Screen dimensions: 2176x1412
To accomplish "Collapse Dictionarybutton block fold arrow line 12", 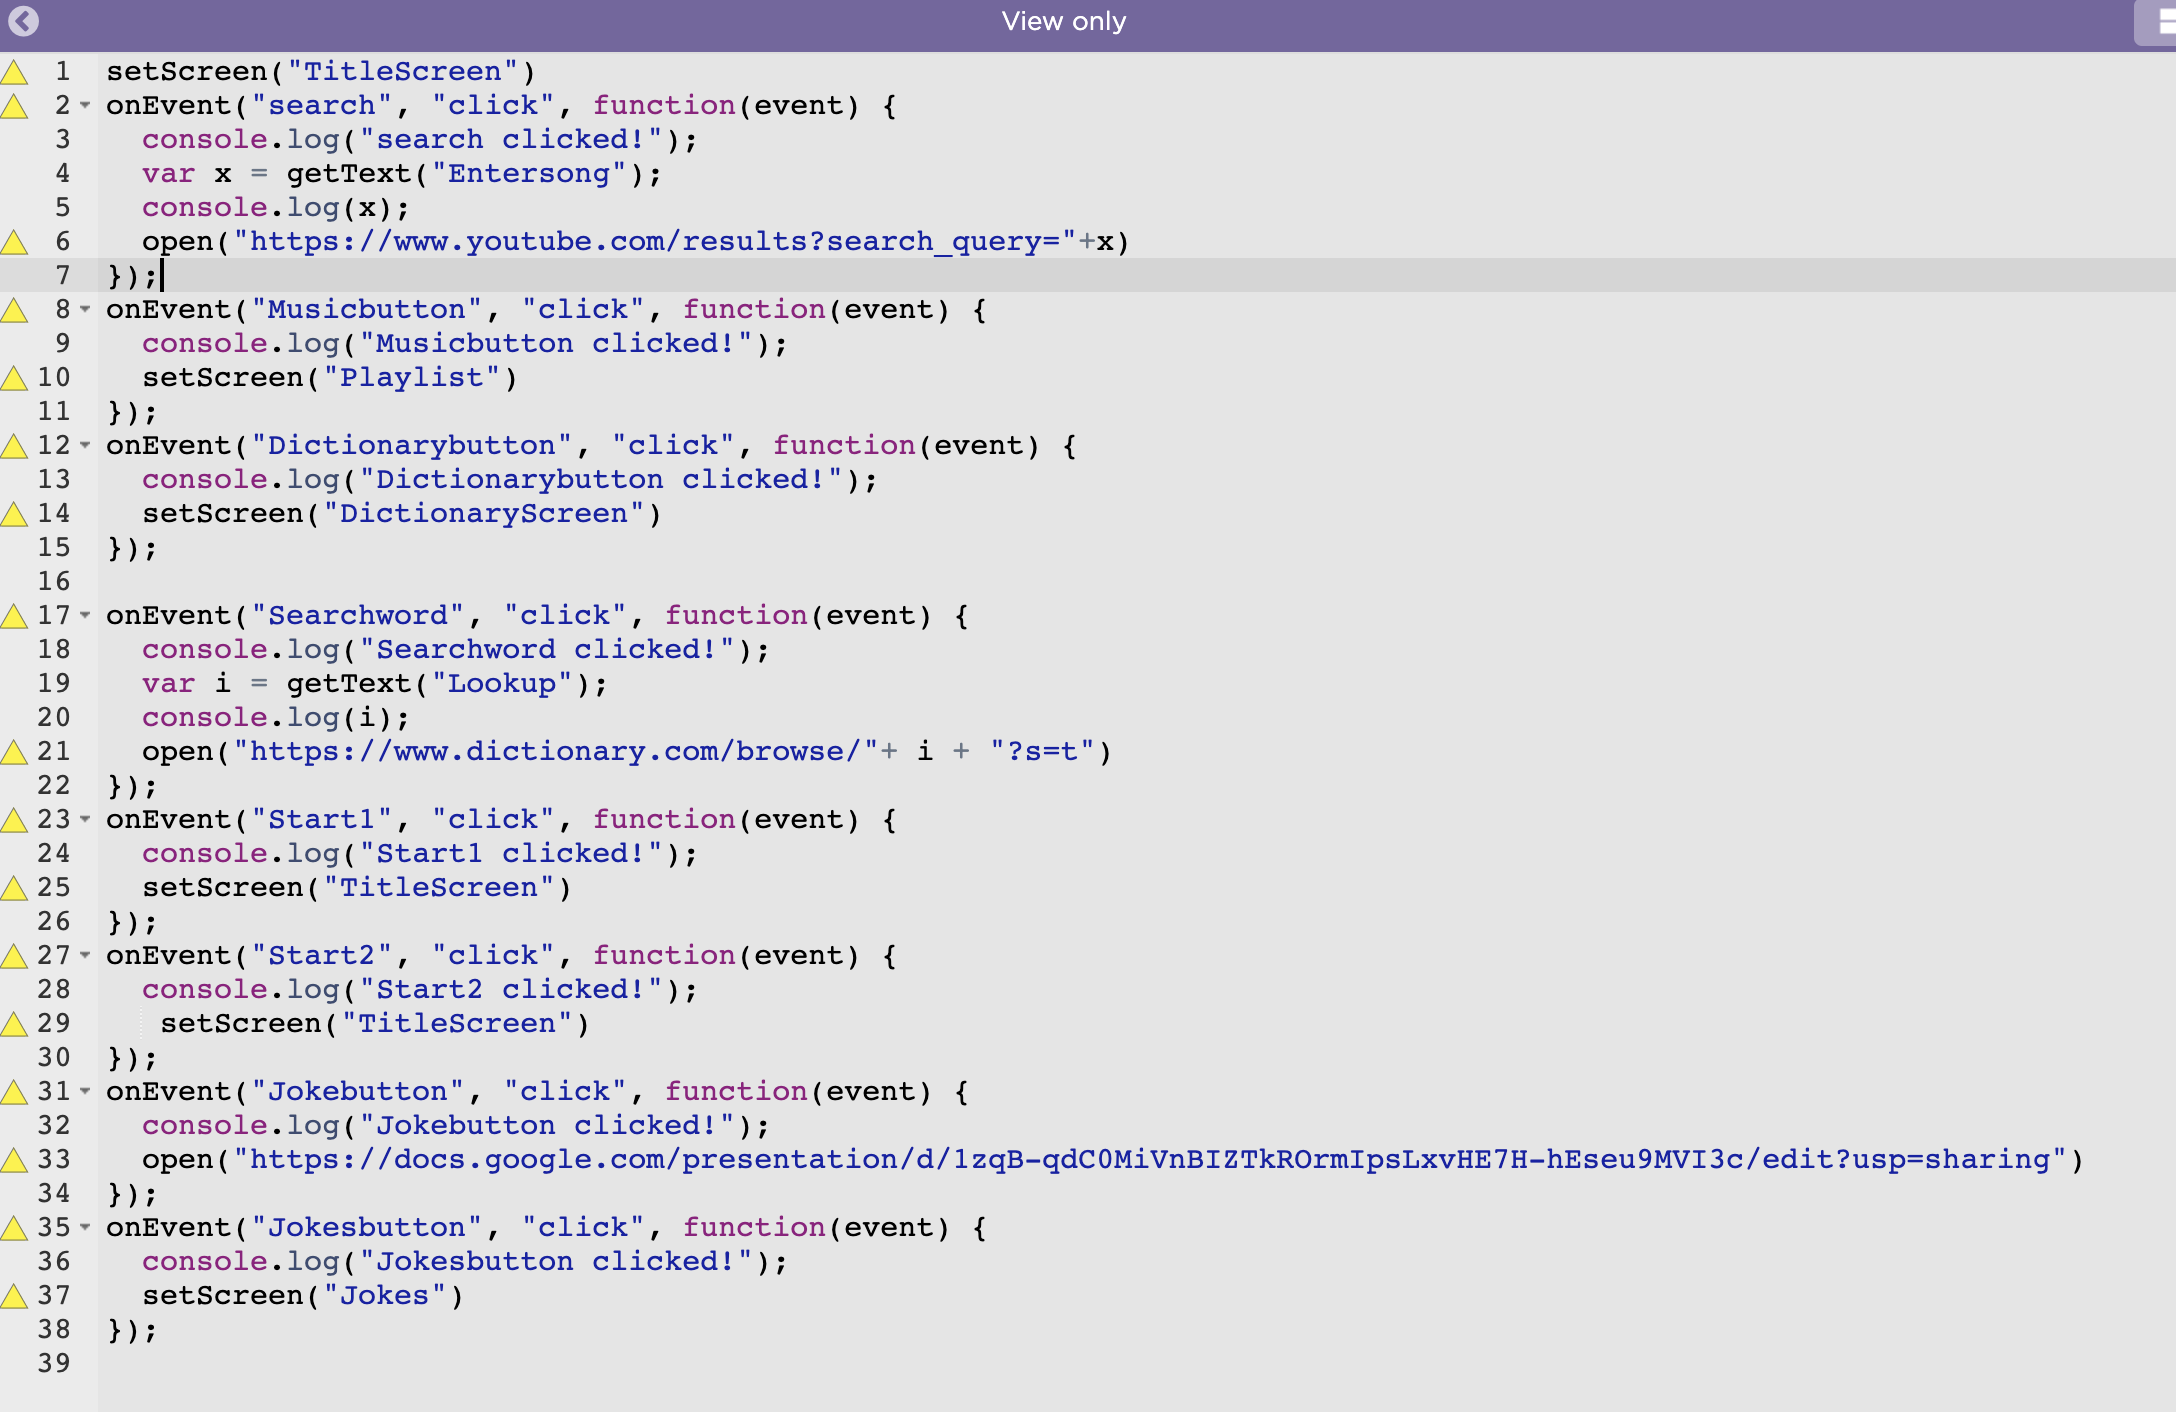I will [x=85, y=446].
